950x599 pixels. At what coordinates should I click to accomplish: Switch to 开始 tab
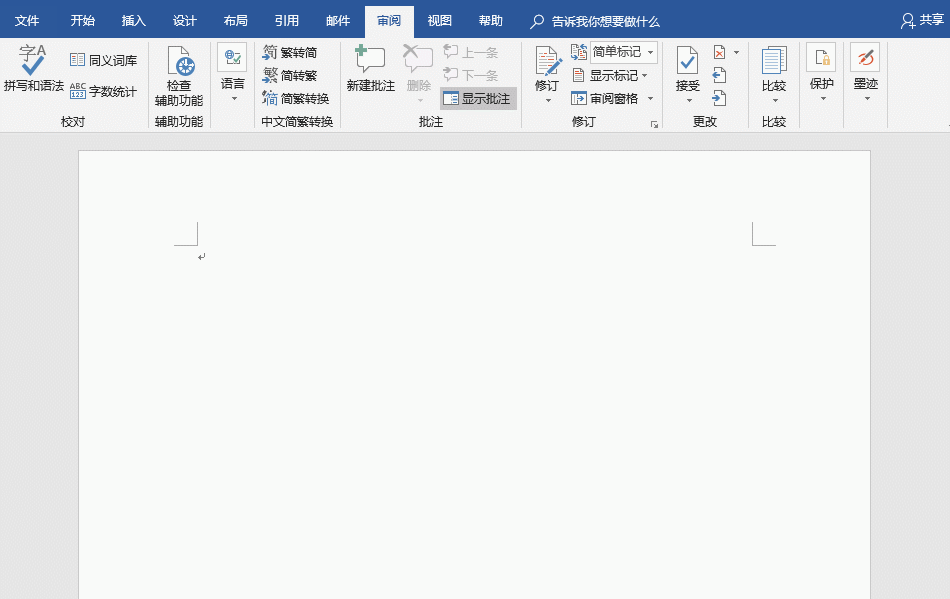pos(82,21)
